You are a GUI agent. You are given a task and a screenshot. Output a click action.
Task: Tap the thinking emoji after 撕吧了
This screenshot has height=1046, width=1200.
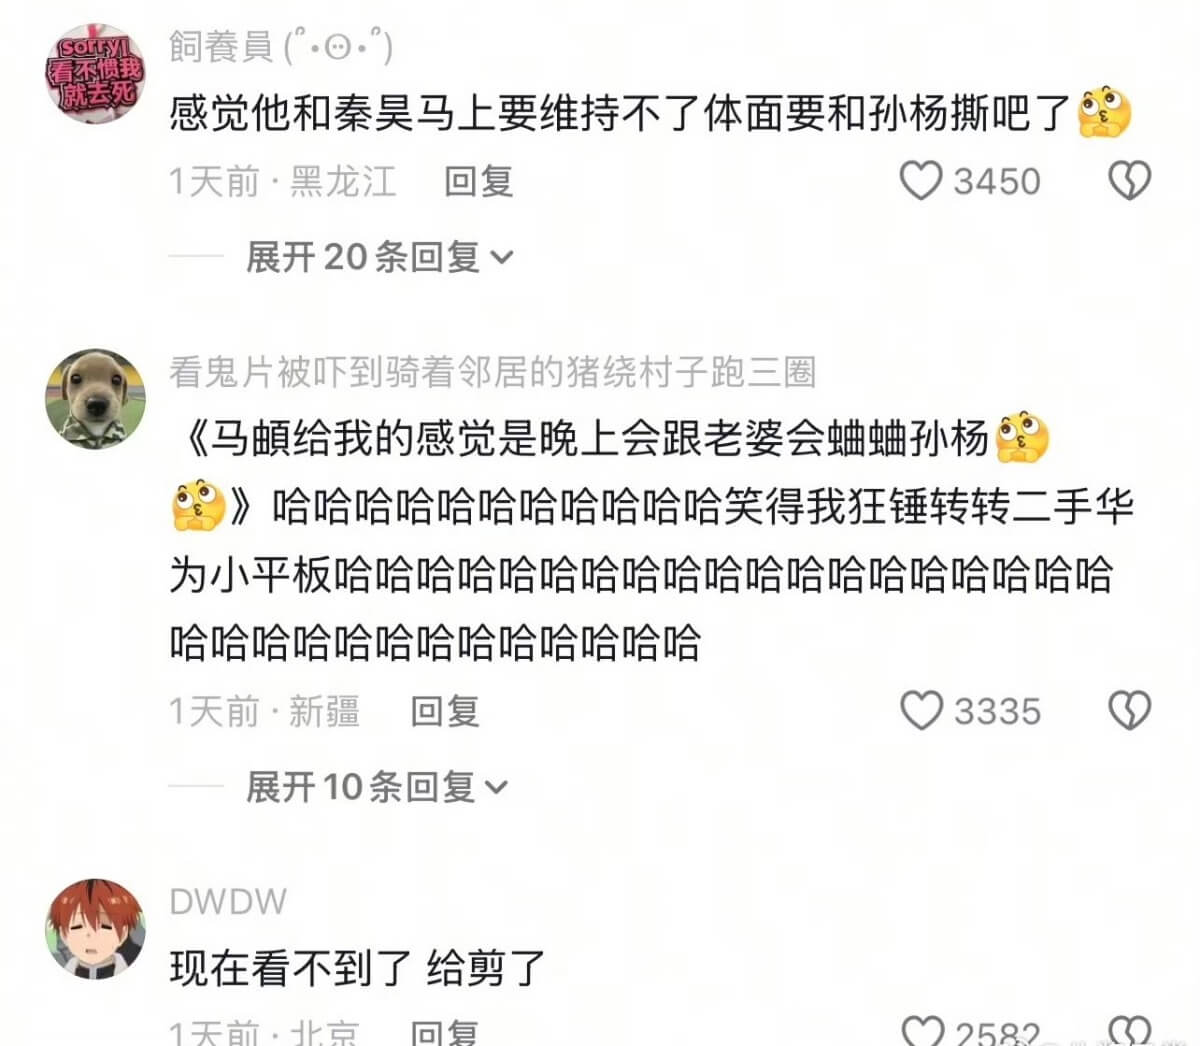(x=1104, y=113)
